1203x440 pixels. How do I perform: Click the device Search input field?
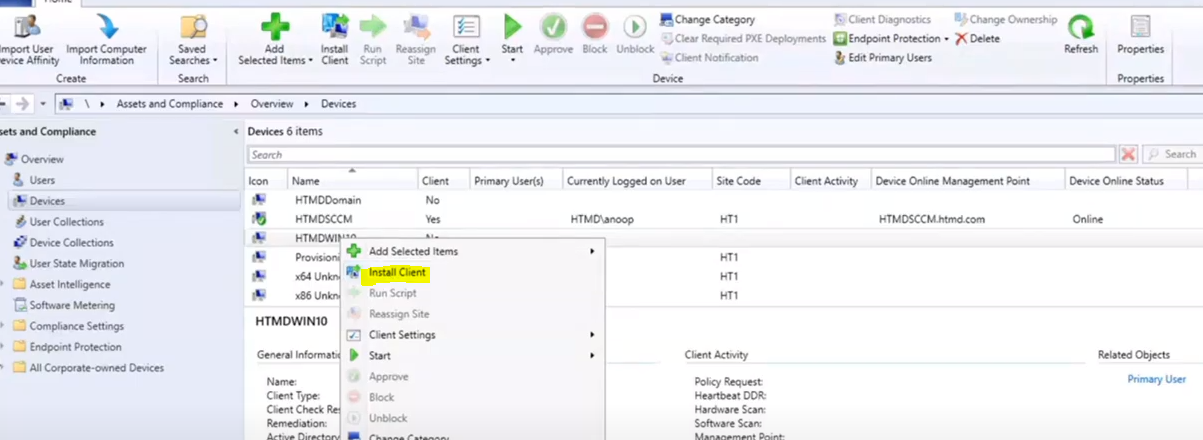680,155
